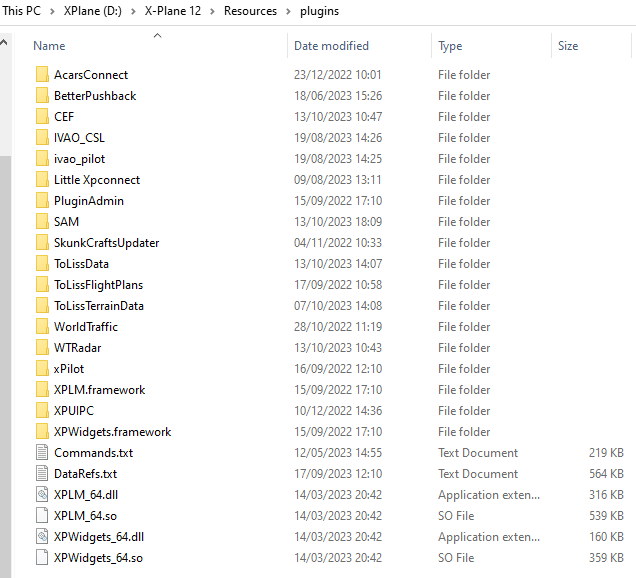Click the BetterPushback folder icon
The width and height of the screenshot is (636, 578).
click(42, 96)
